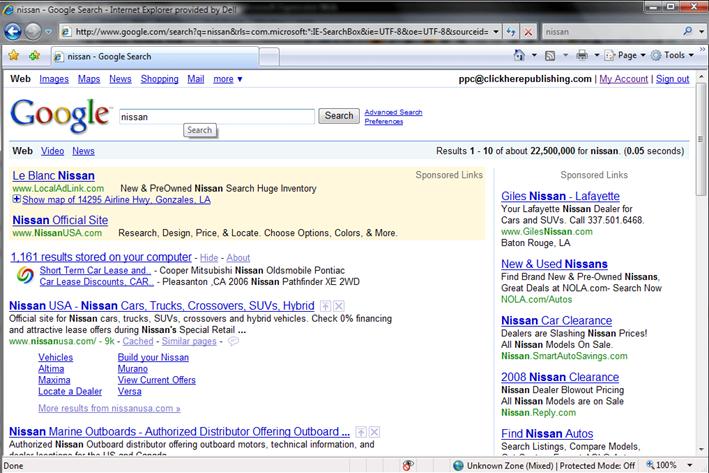
Task: Remove the Nissan Marine Outboards result
Action: tap(374, 432)
